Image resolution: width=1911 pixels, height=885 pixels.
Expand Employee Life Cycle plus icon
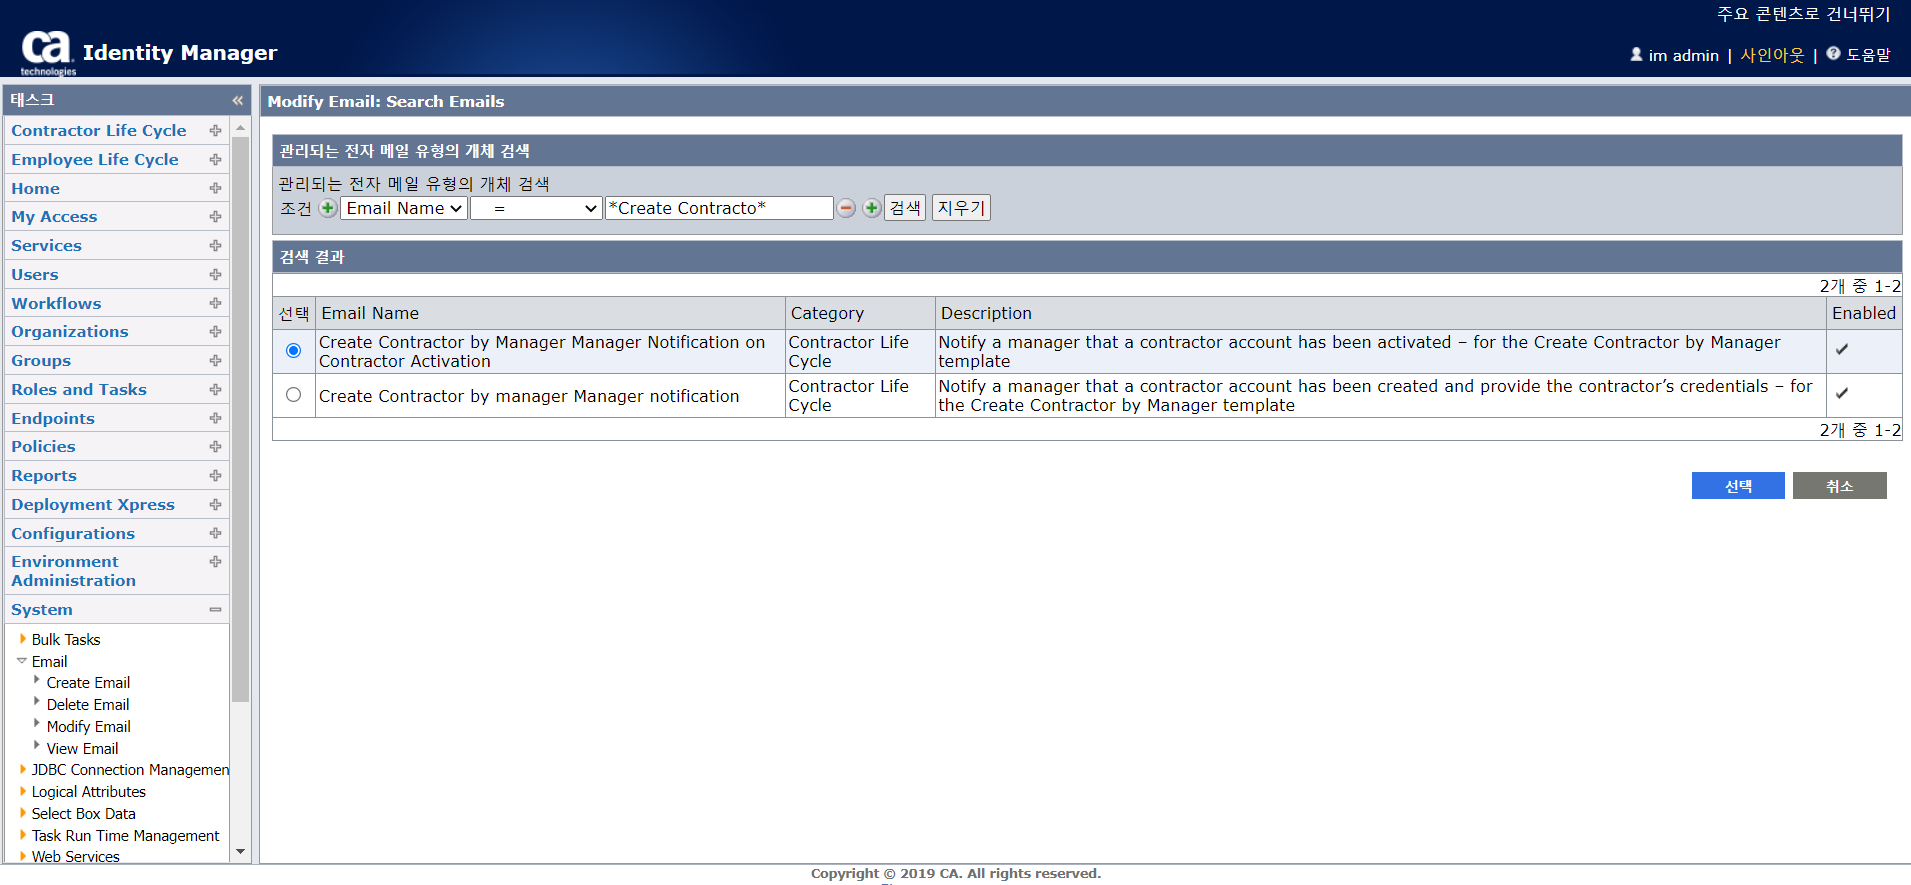pyautogui.click(x=215, y=160)
